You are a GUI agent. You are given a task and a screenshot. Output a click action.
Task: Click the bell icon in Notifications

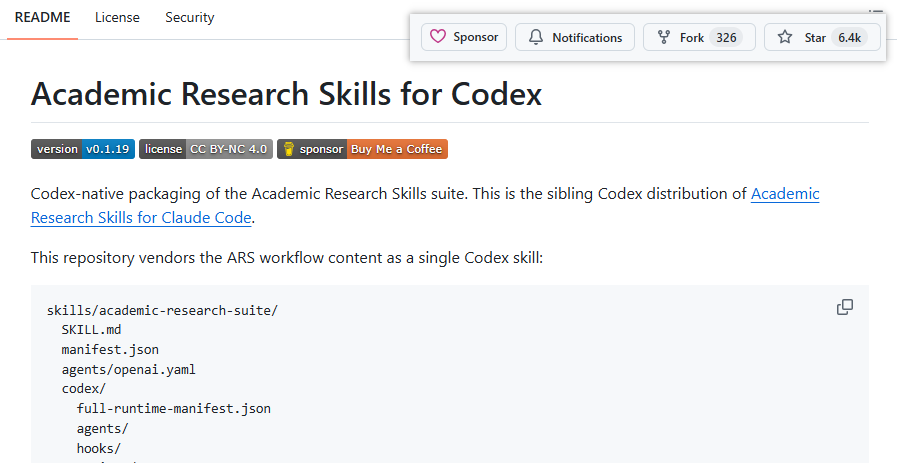pyautogui.click(x=535, y=37)
